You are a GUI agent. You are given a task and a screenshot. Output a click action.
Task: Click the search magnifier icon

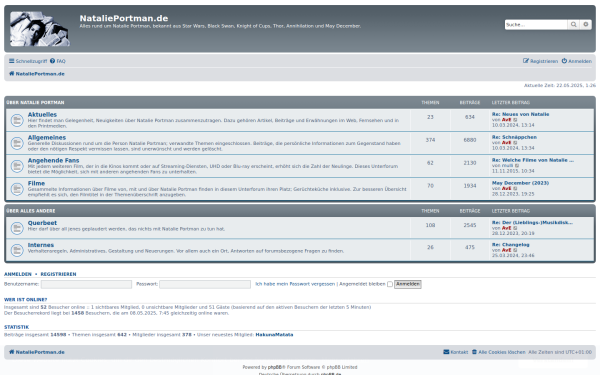click(x=573, y=24)
